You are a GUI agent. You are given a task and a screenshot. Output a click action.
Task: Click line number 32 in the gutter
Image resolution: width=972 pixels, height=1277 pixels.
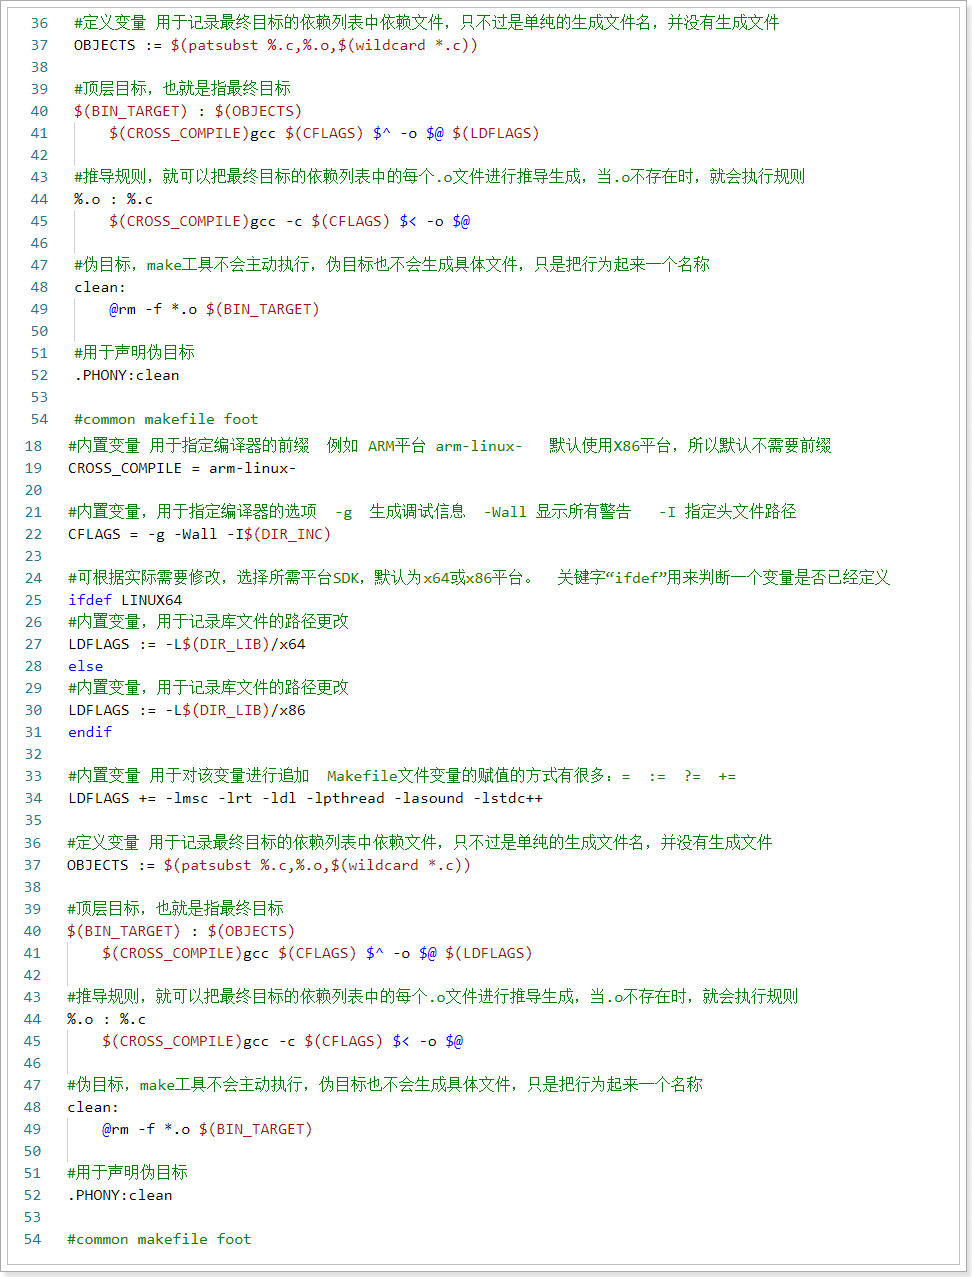(34, 754)
